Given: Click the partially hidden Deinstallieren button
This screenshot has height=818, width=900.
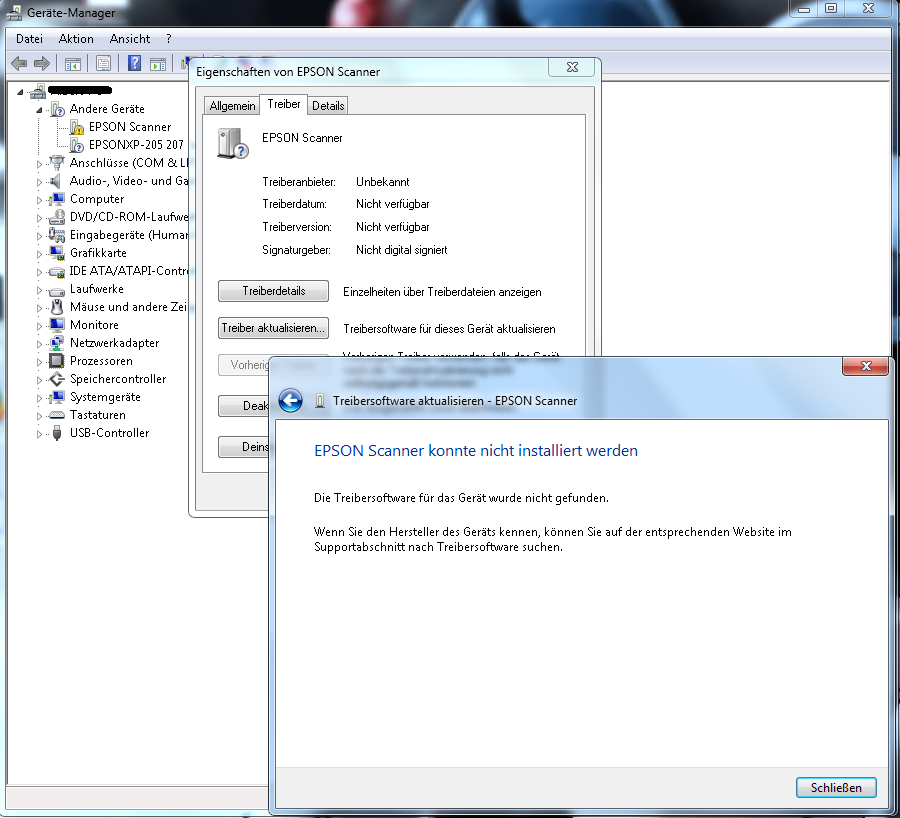Looking at the screenshot, I should click(x=244, y=447).
